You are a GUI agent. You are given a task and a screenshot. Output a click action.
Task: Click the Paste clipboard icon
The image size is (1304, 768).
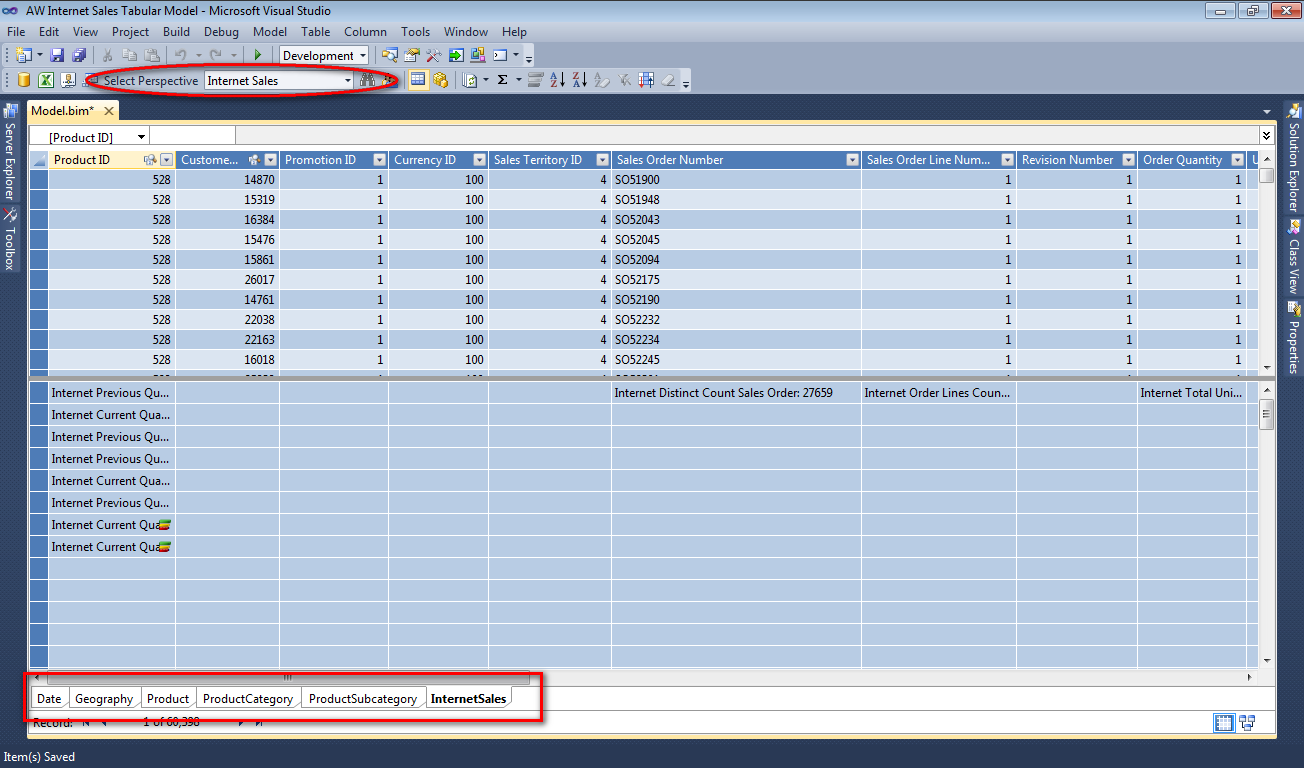coord(152,55)
